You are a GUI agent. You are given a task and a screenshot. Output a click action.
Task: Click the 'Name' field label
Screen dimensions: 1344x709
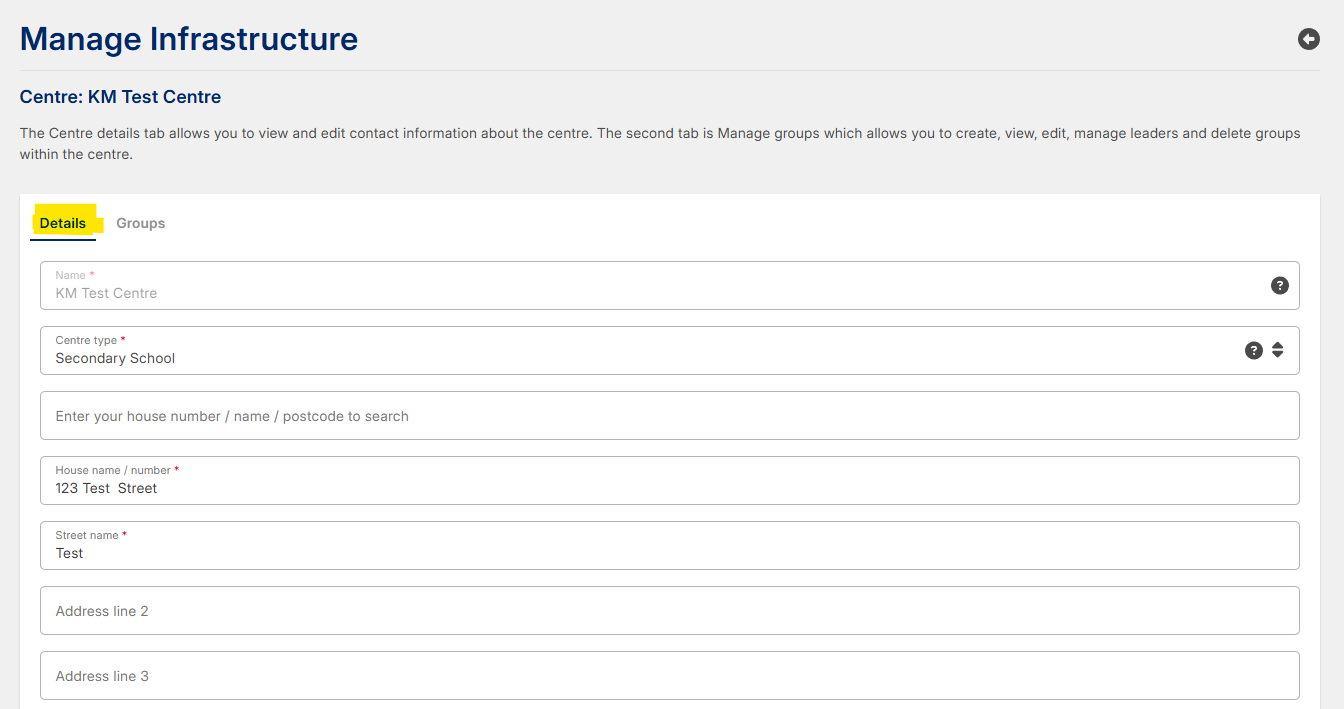[70, 275]
